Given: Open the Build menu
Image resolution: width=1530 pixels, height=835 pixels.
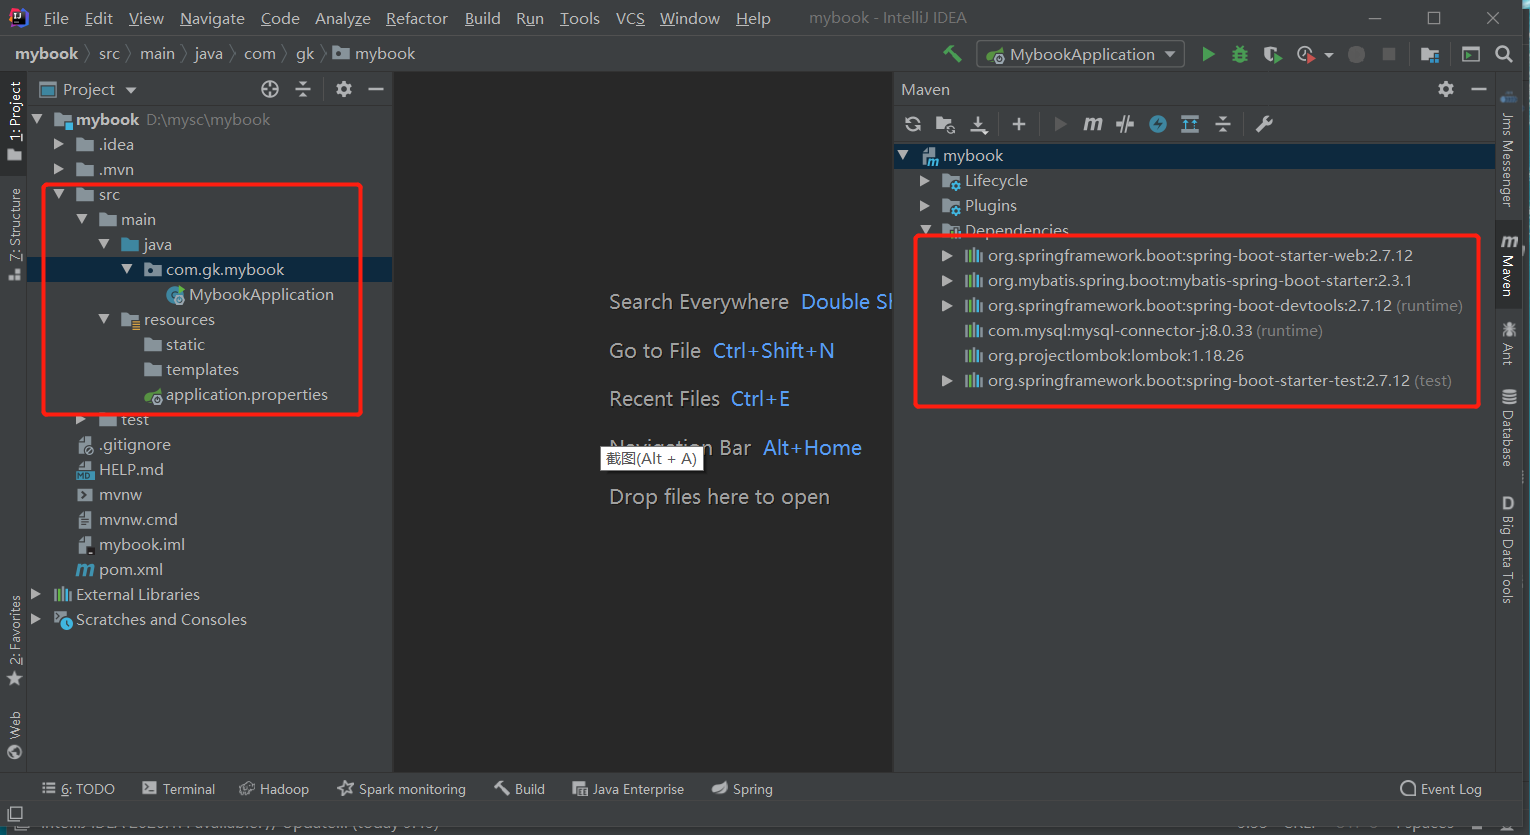Looking at the screenshot, I should (x=482, y=18).
